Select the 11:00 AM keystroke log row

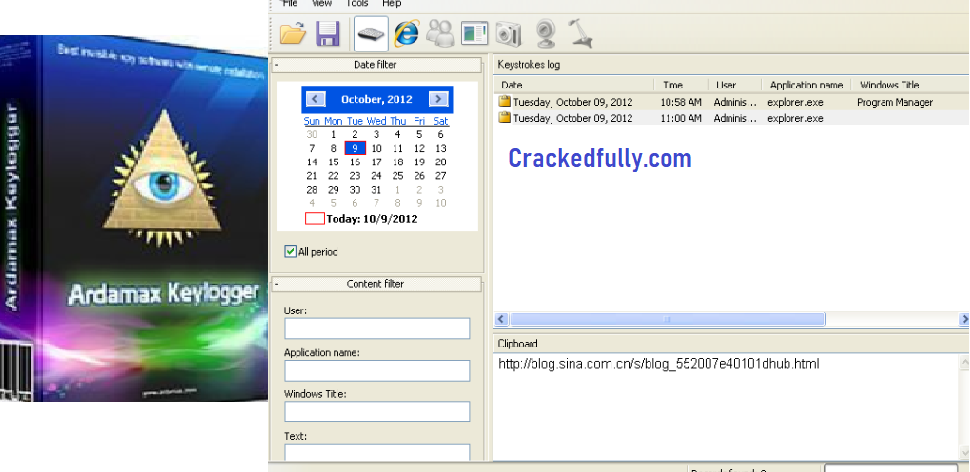click(731, 118)
